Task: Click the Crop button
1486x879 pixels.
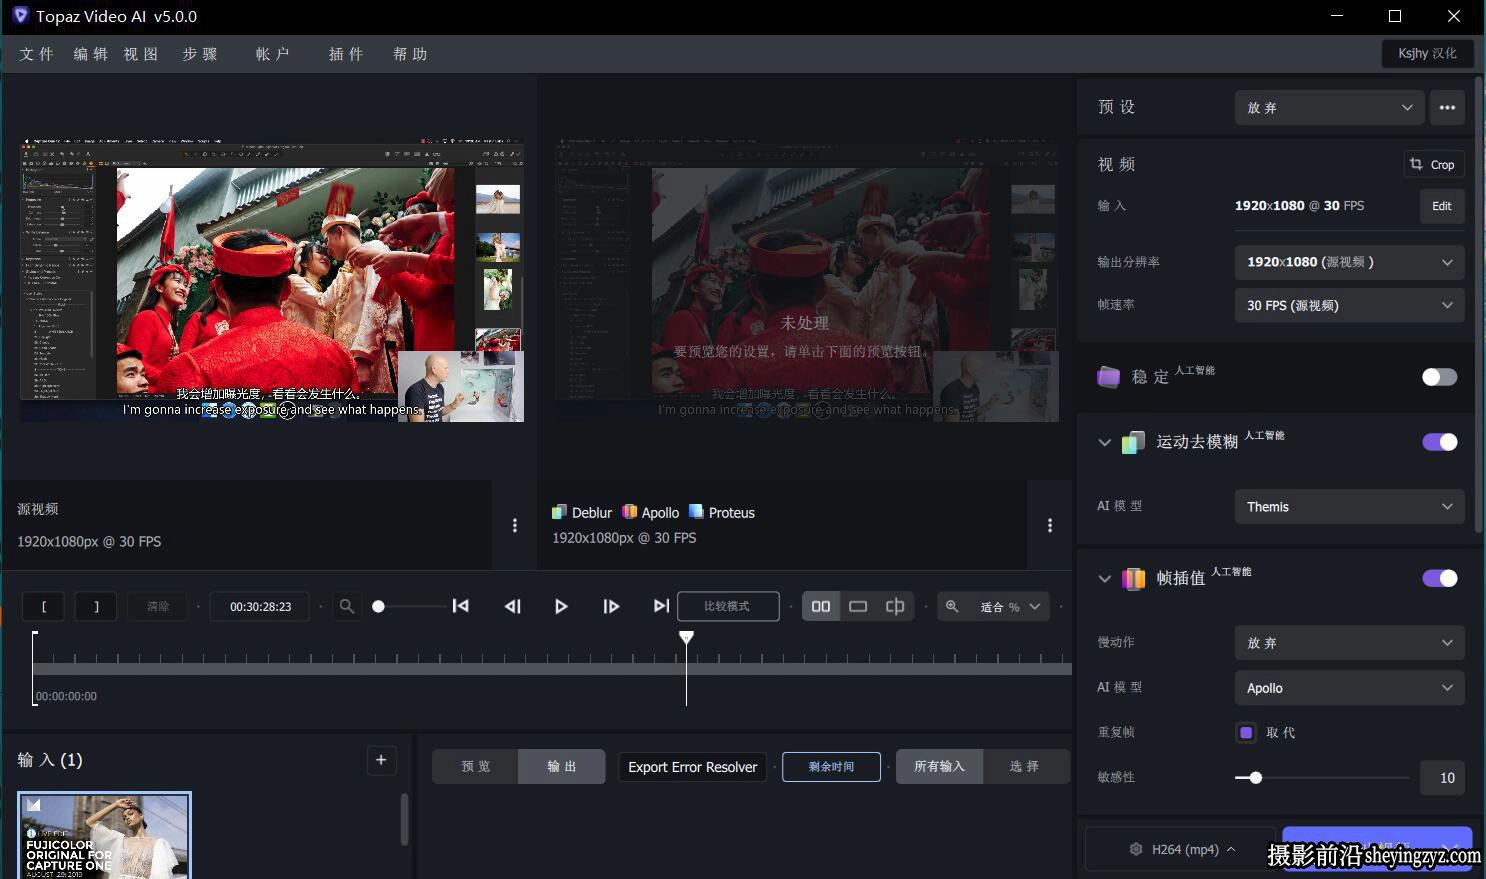Action: (1433, 164)
